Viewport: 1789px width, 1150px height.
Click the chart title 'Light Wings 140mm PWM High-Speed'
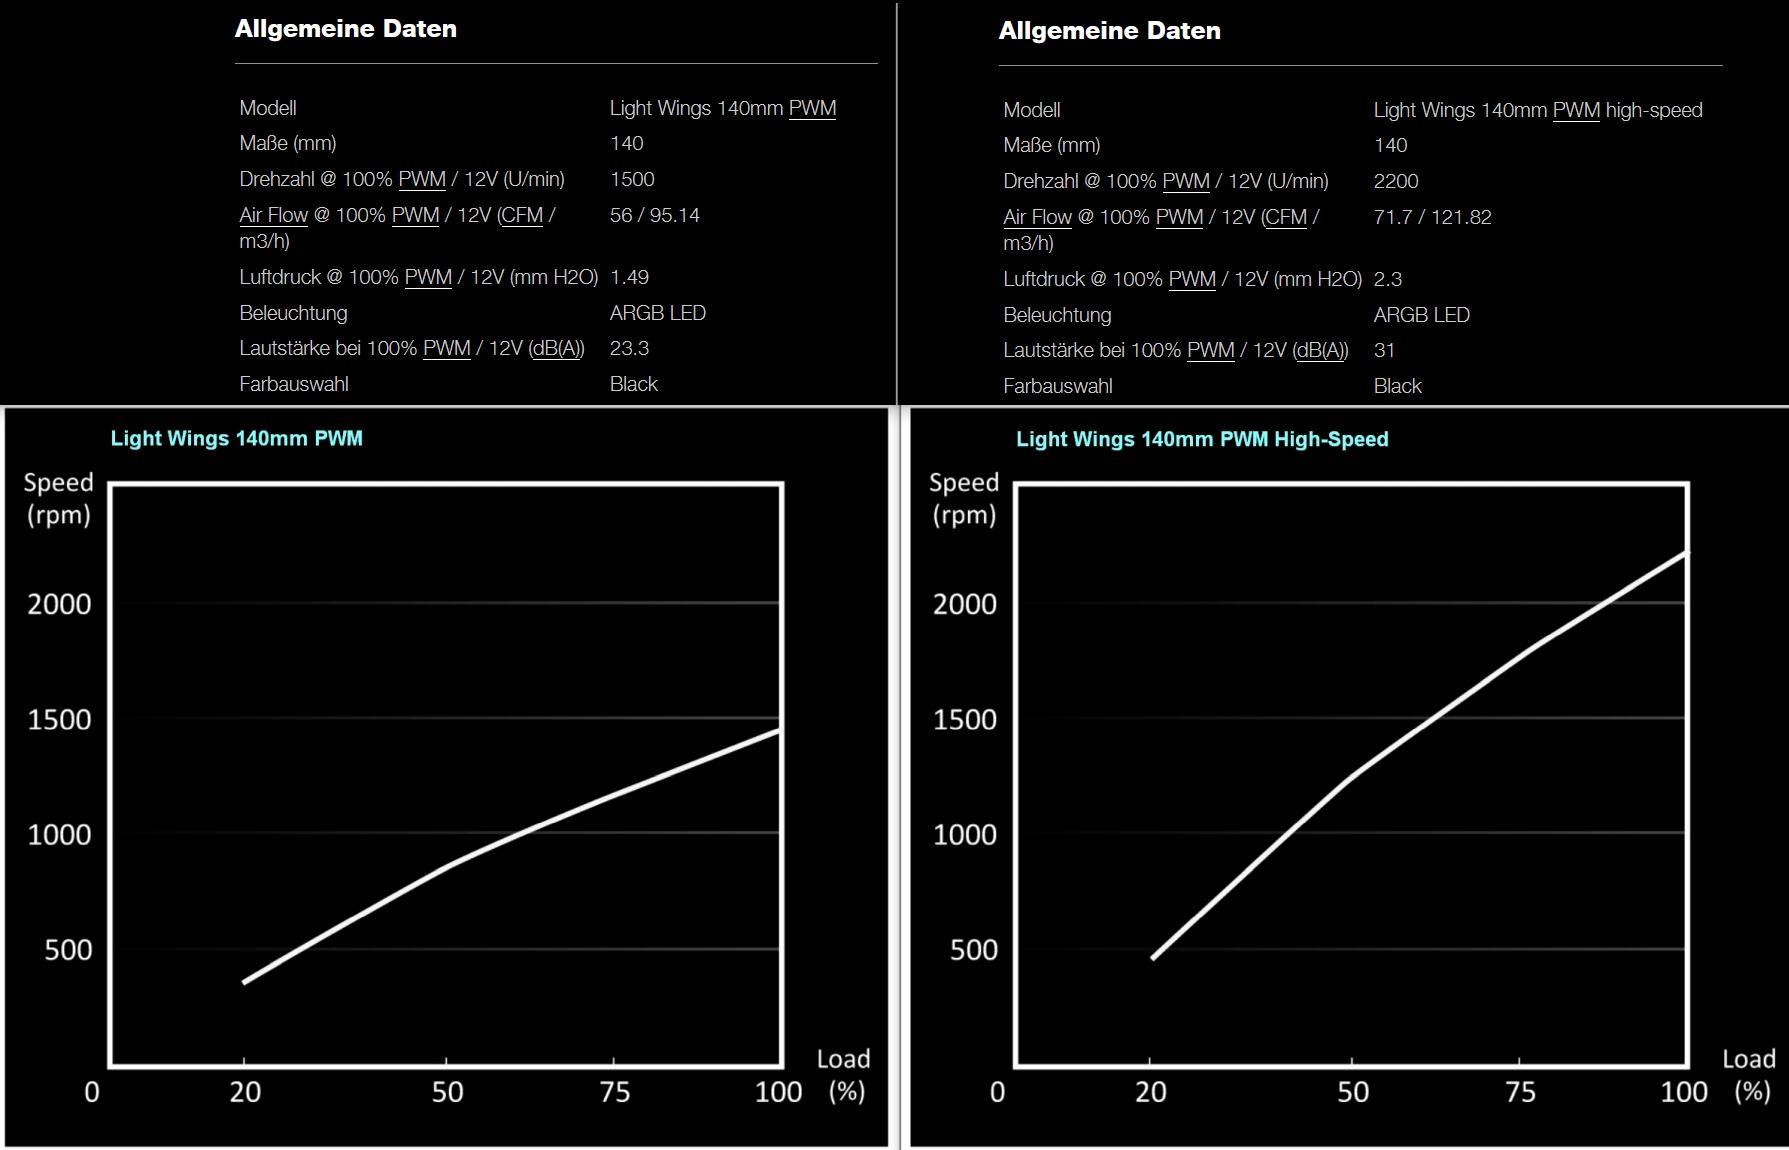1202,439
